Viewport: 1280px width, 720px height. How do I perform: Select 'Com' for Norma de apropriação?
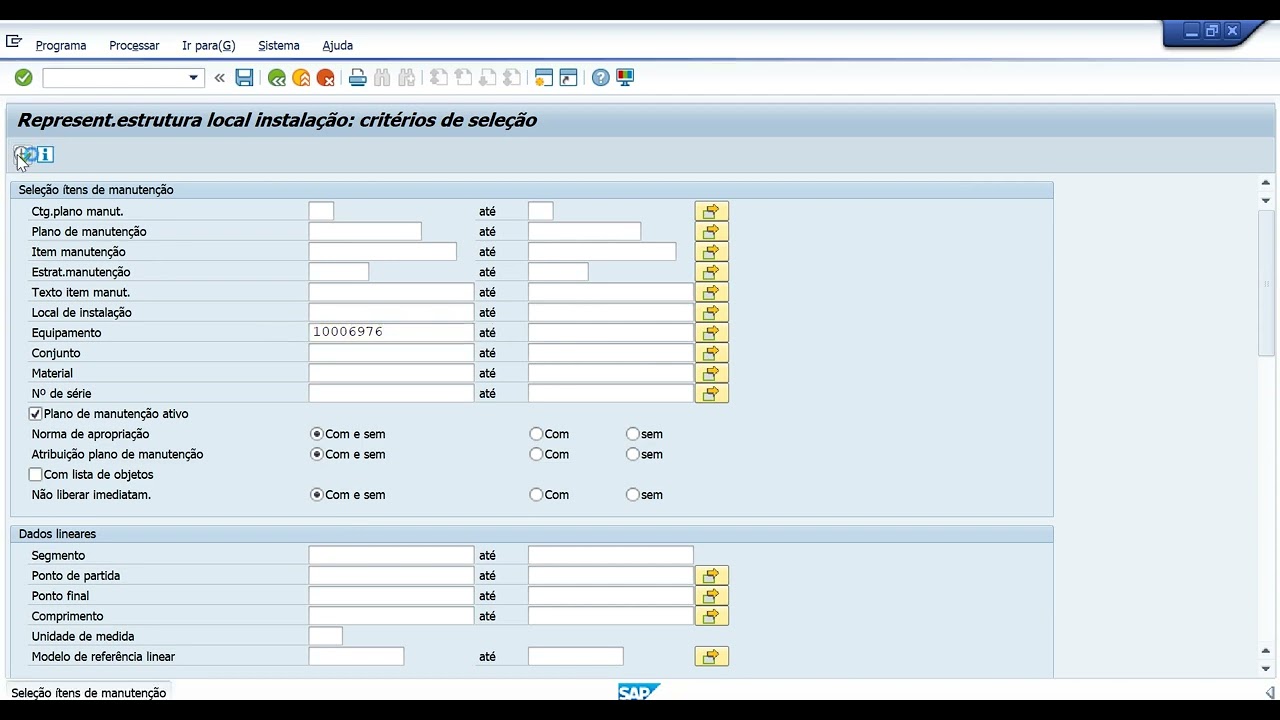[x=536, y=434]
